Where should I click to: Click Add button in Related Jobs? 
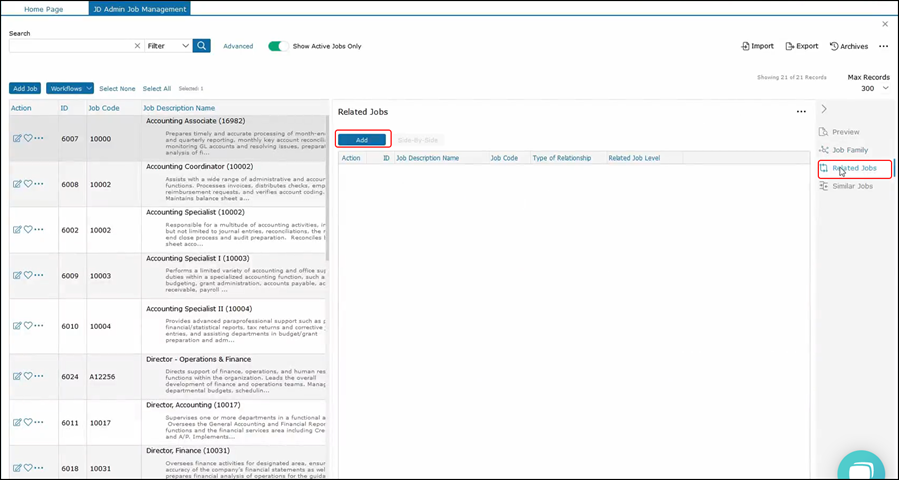tap(362, 140)
